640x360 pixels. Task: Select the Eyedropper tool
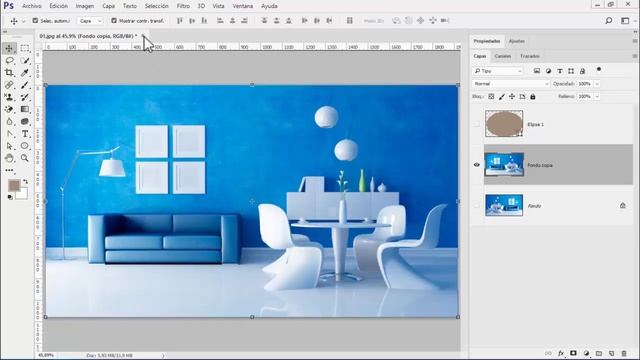24,73
